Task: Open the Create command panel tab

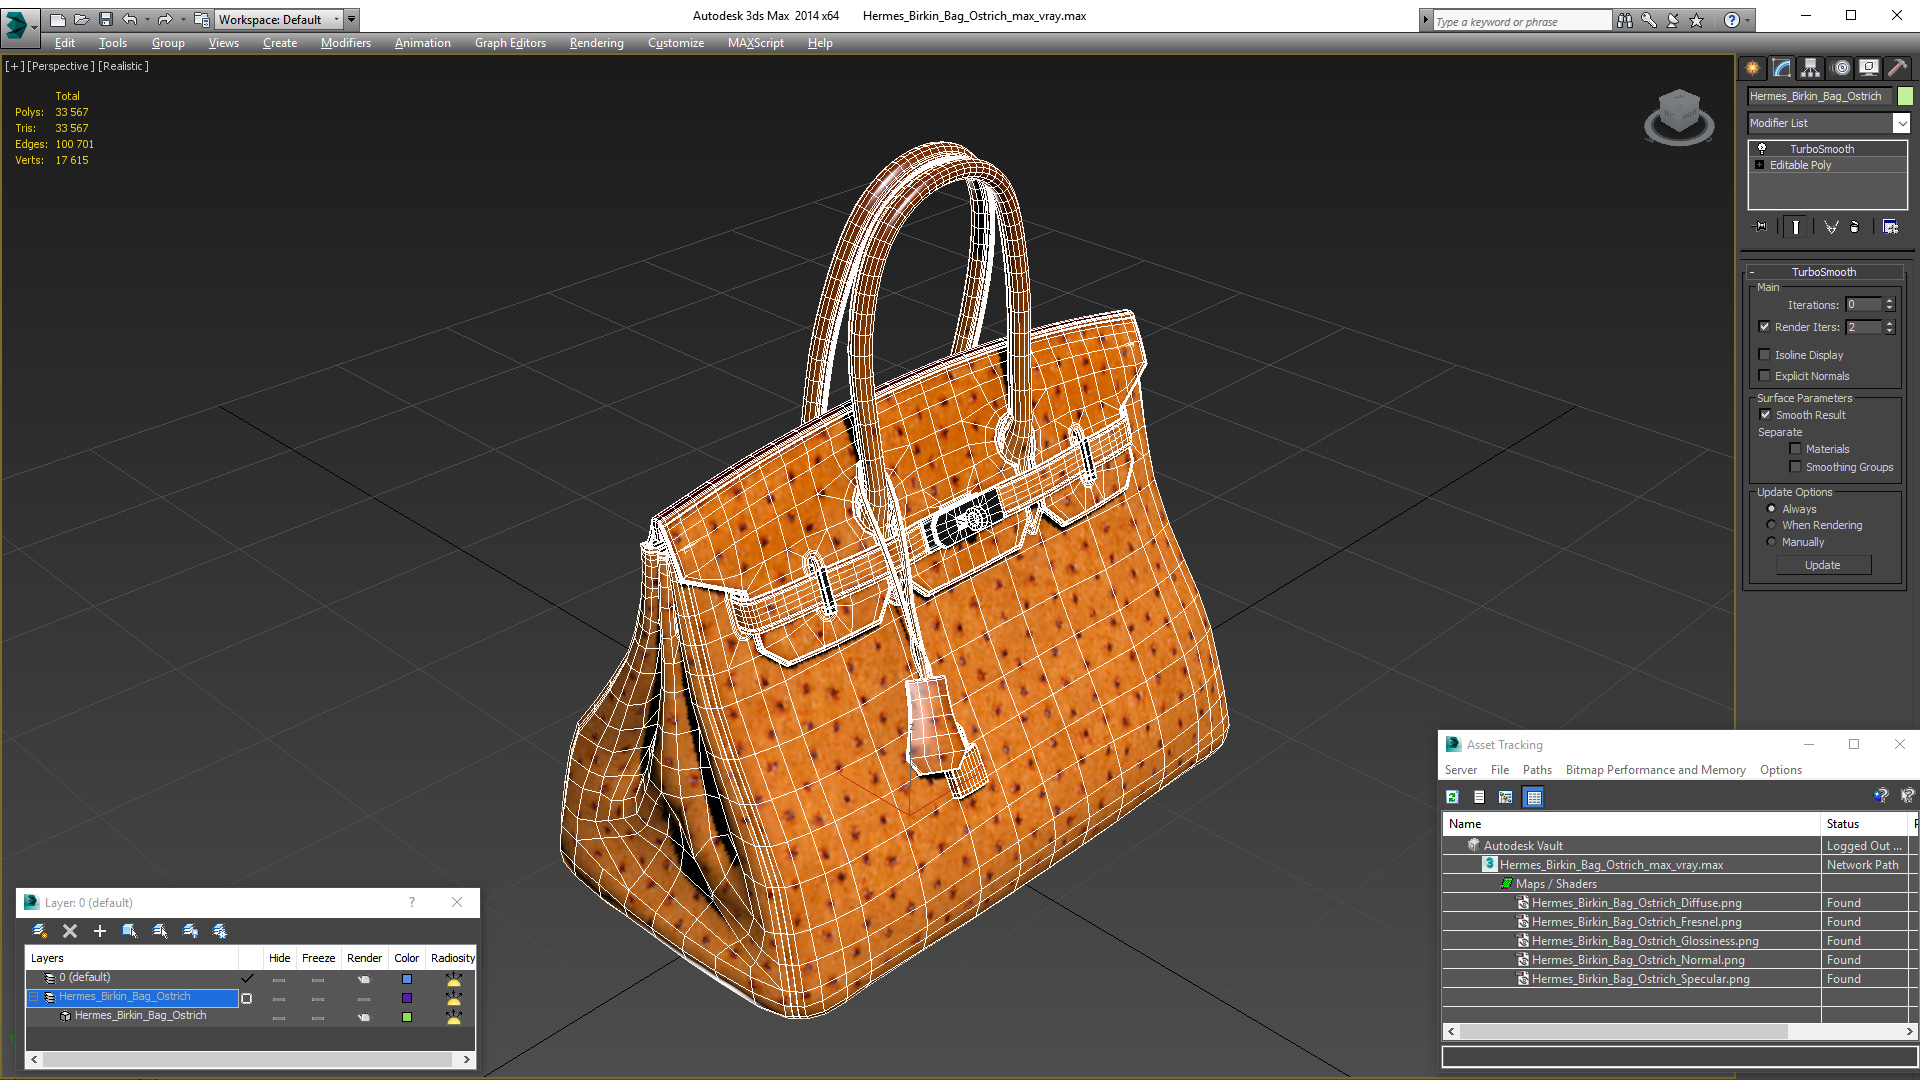Action: pos(1753,68)
